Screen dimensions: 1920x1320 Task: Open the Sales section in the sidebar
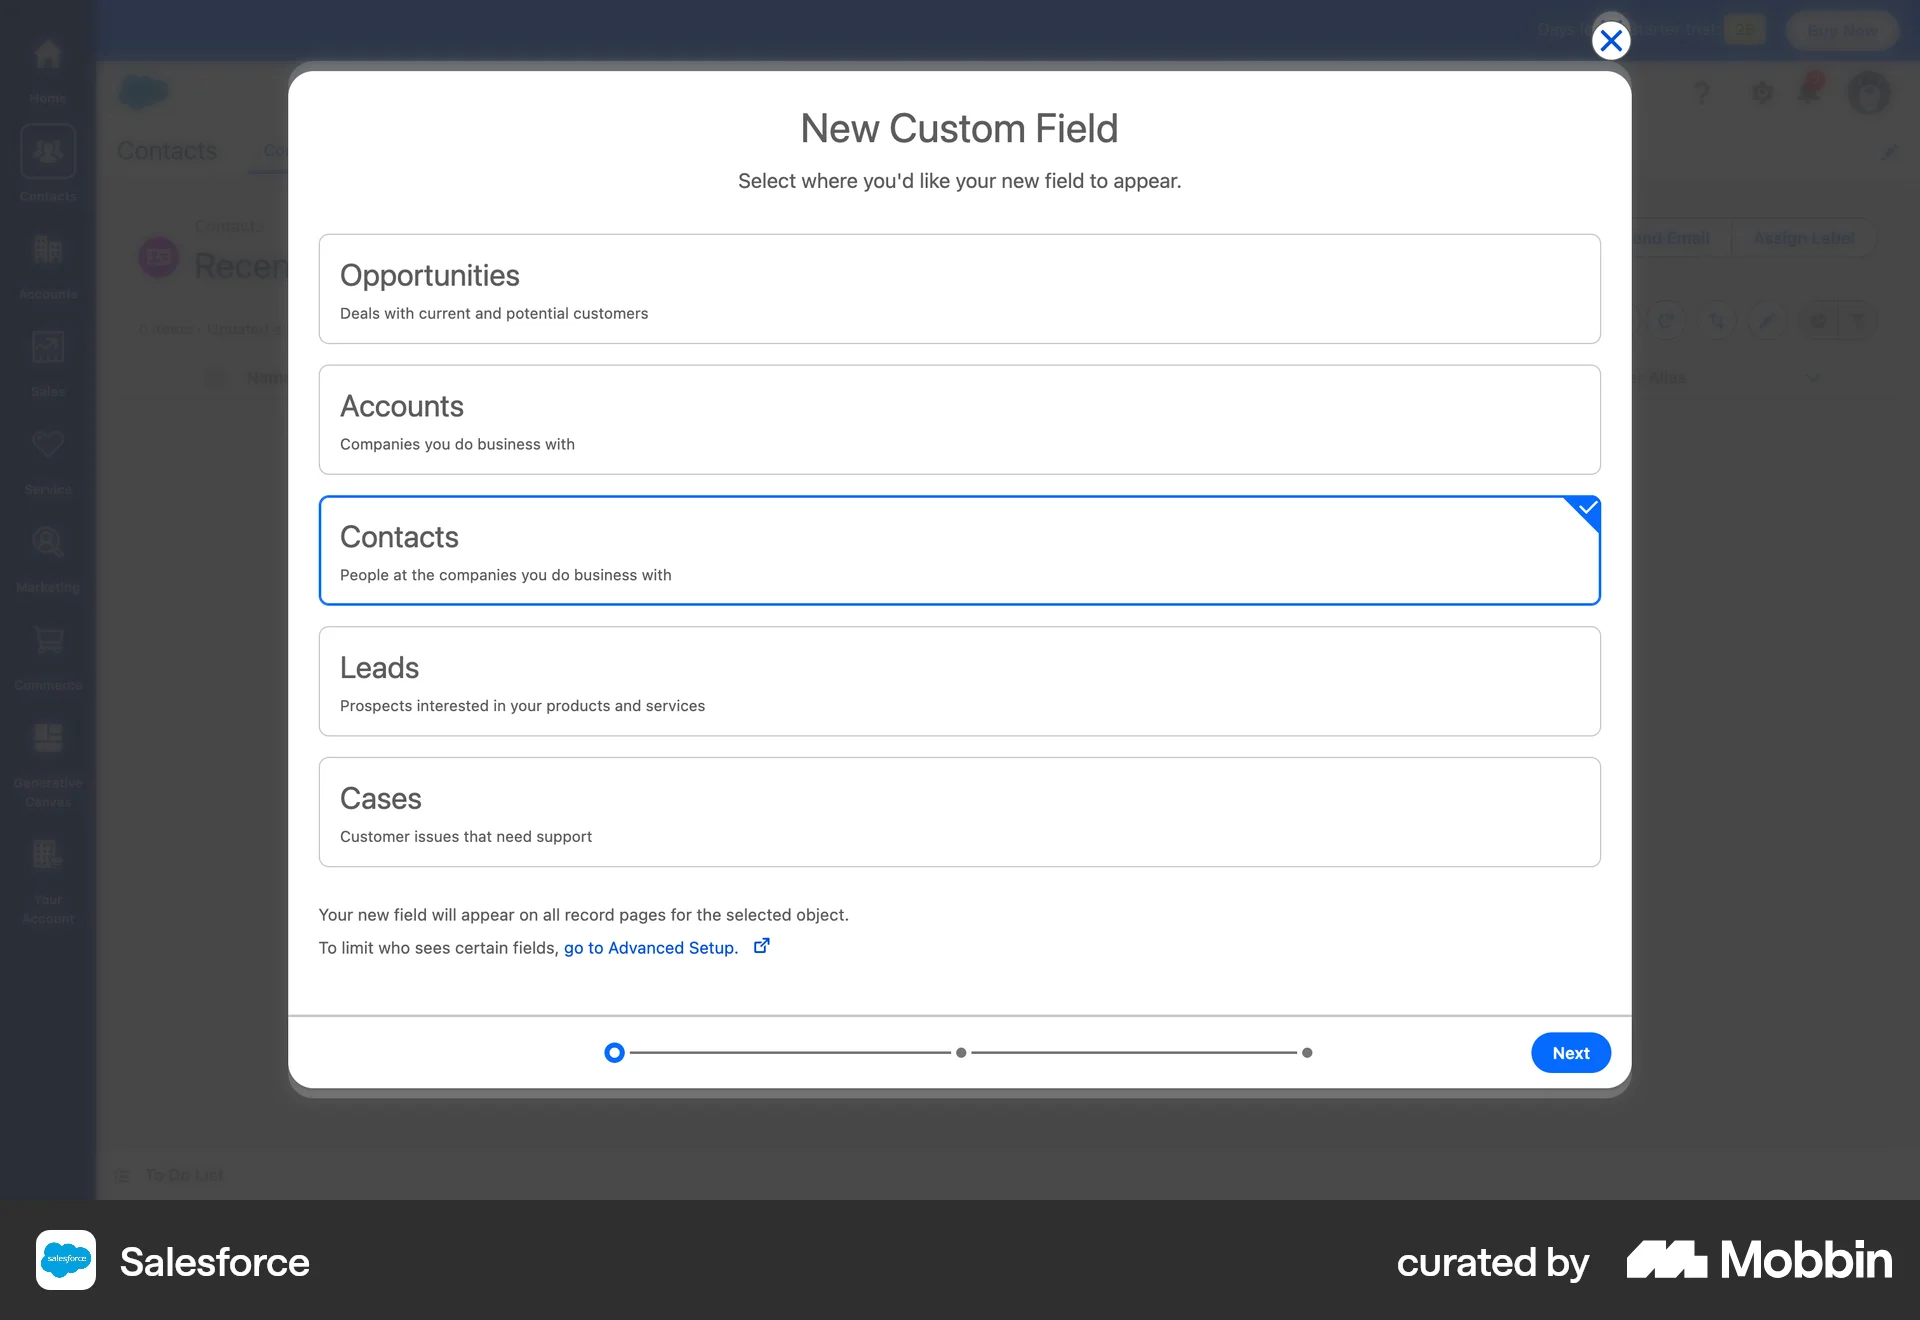tap(47, 355)
